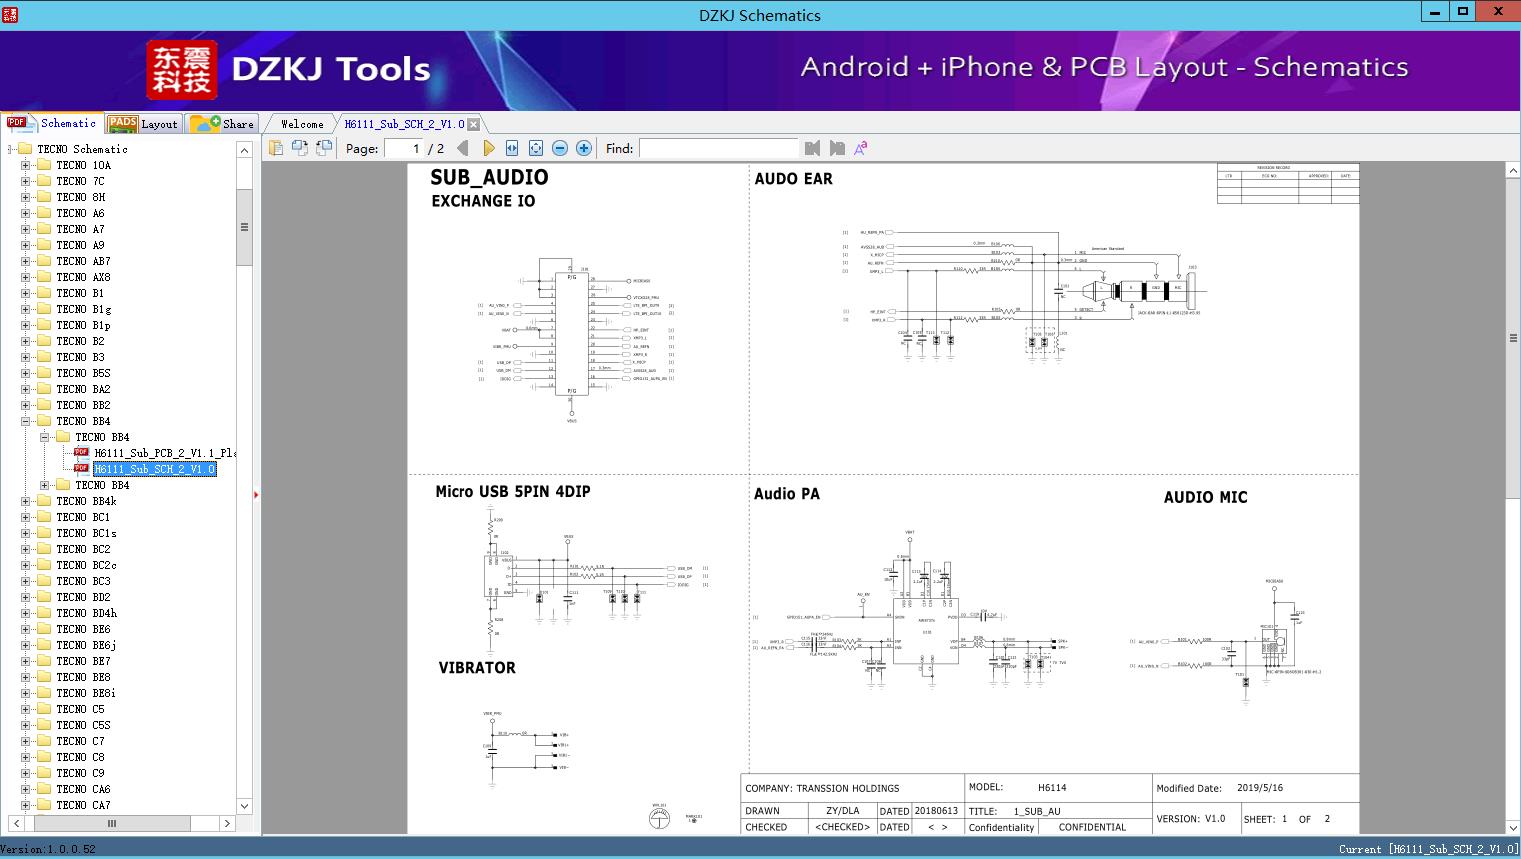Click the zoom in plus icon
Viewport: 1521px width, 859px height.
pos(584,148)
